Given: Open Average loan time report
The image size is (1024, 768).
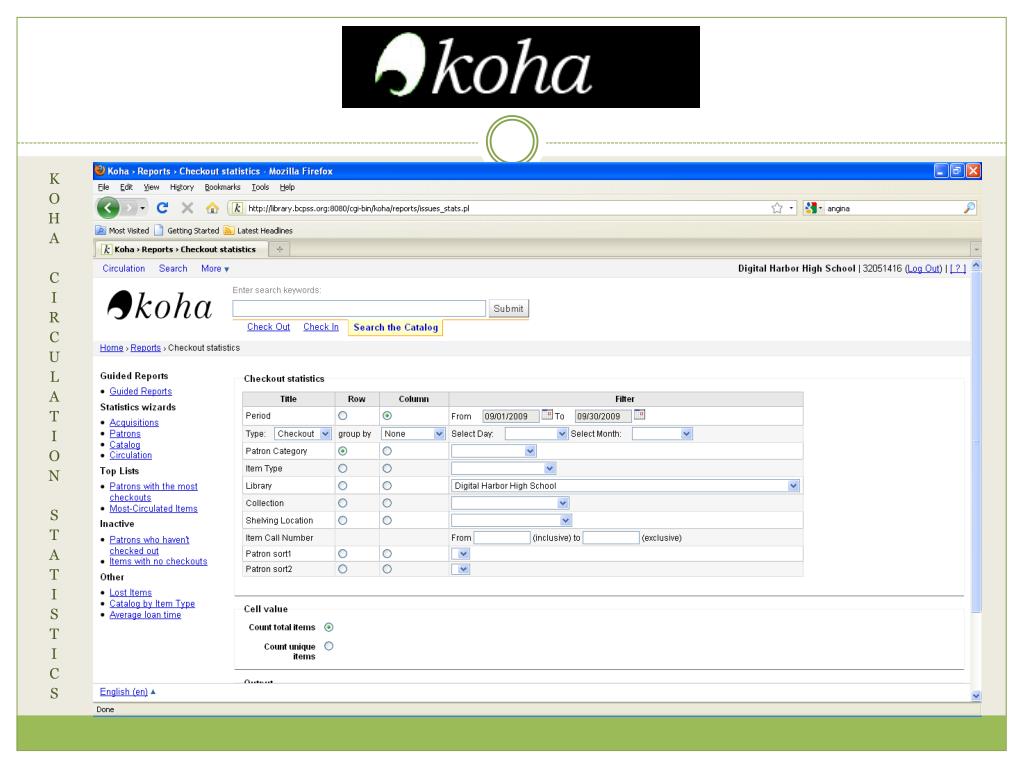Looking at the screenshot, I should click(x=145, y=615).
